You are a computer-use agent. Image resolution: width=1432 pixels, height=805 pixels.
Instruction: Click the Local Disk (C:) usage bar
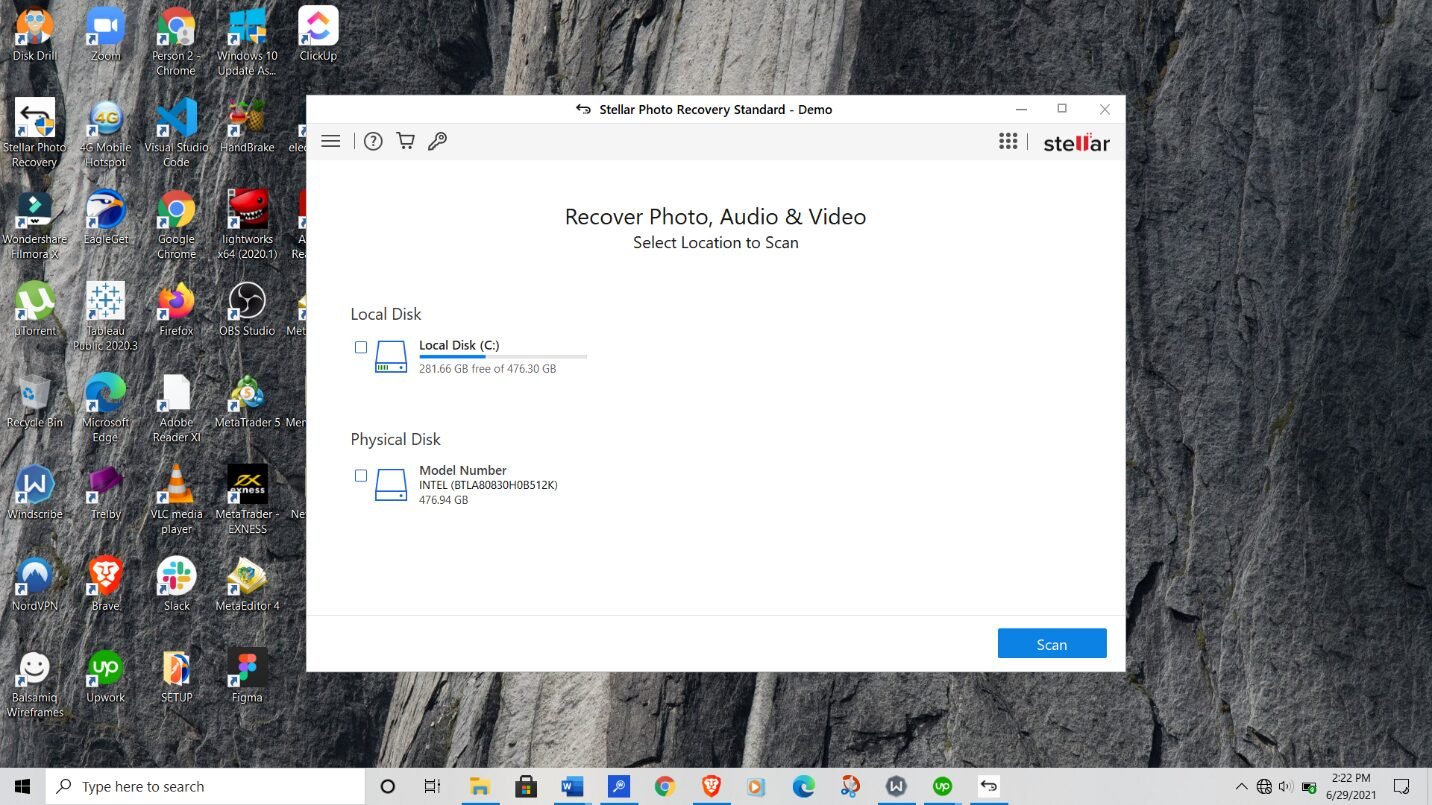pyautogui.click(x=502, y=356)
